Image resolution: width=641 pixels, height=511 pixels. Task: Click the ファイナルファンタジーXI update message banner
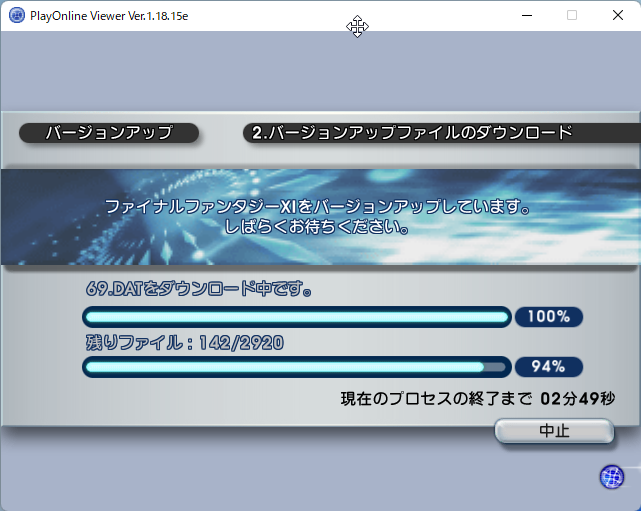[x=320, y=217]
